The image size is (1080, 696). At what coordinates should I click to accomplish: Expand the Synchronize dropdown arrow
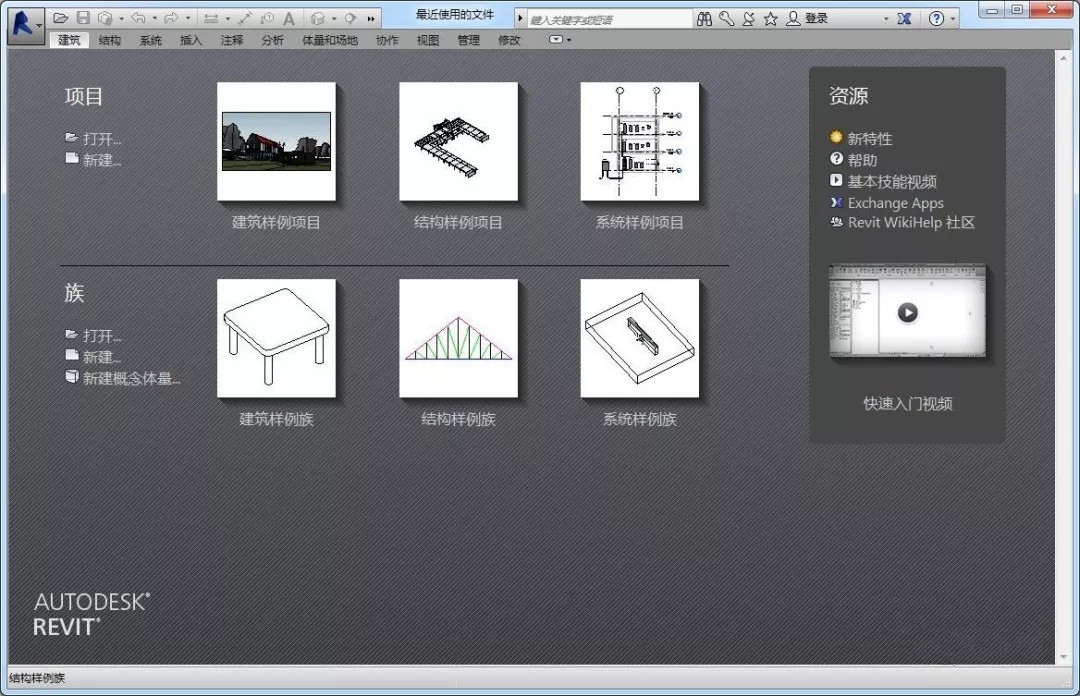tap(122, 19)
